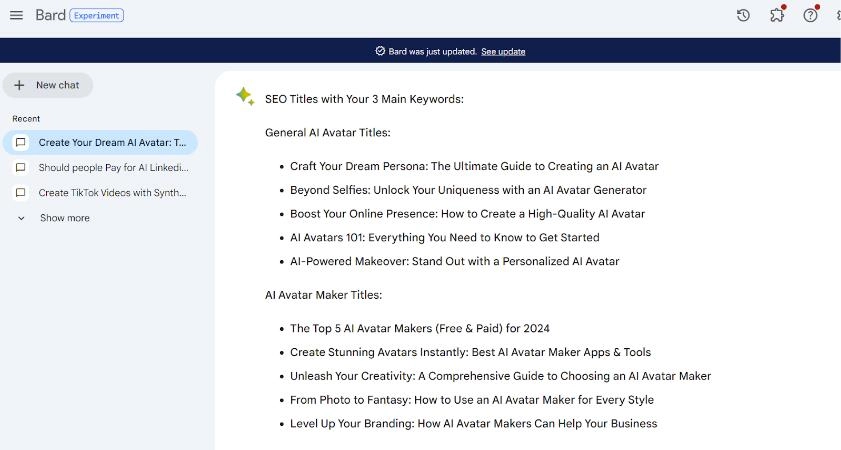Open the help question mark icon
The image size is (841, 450).
810,15
